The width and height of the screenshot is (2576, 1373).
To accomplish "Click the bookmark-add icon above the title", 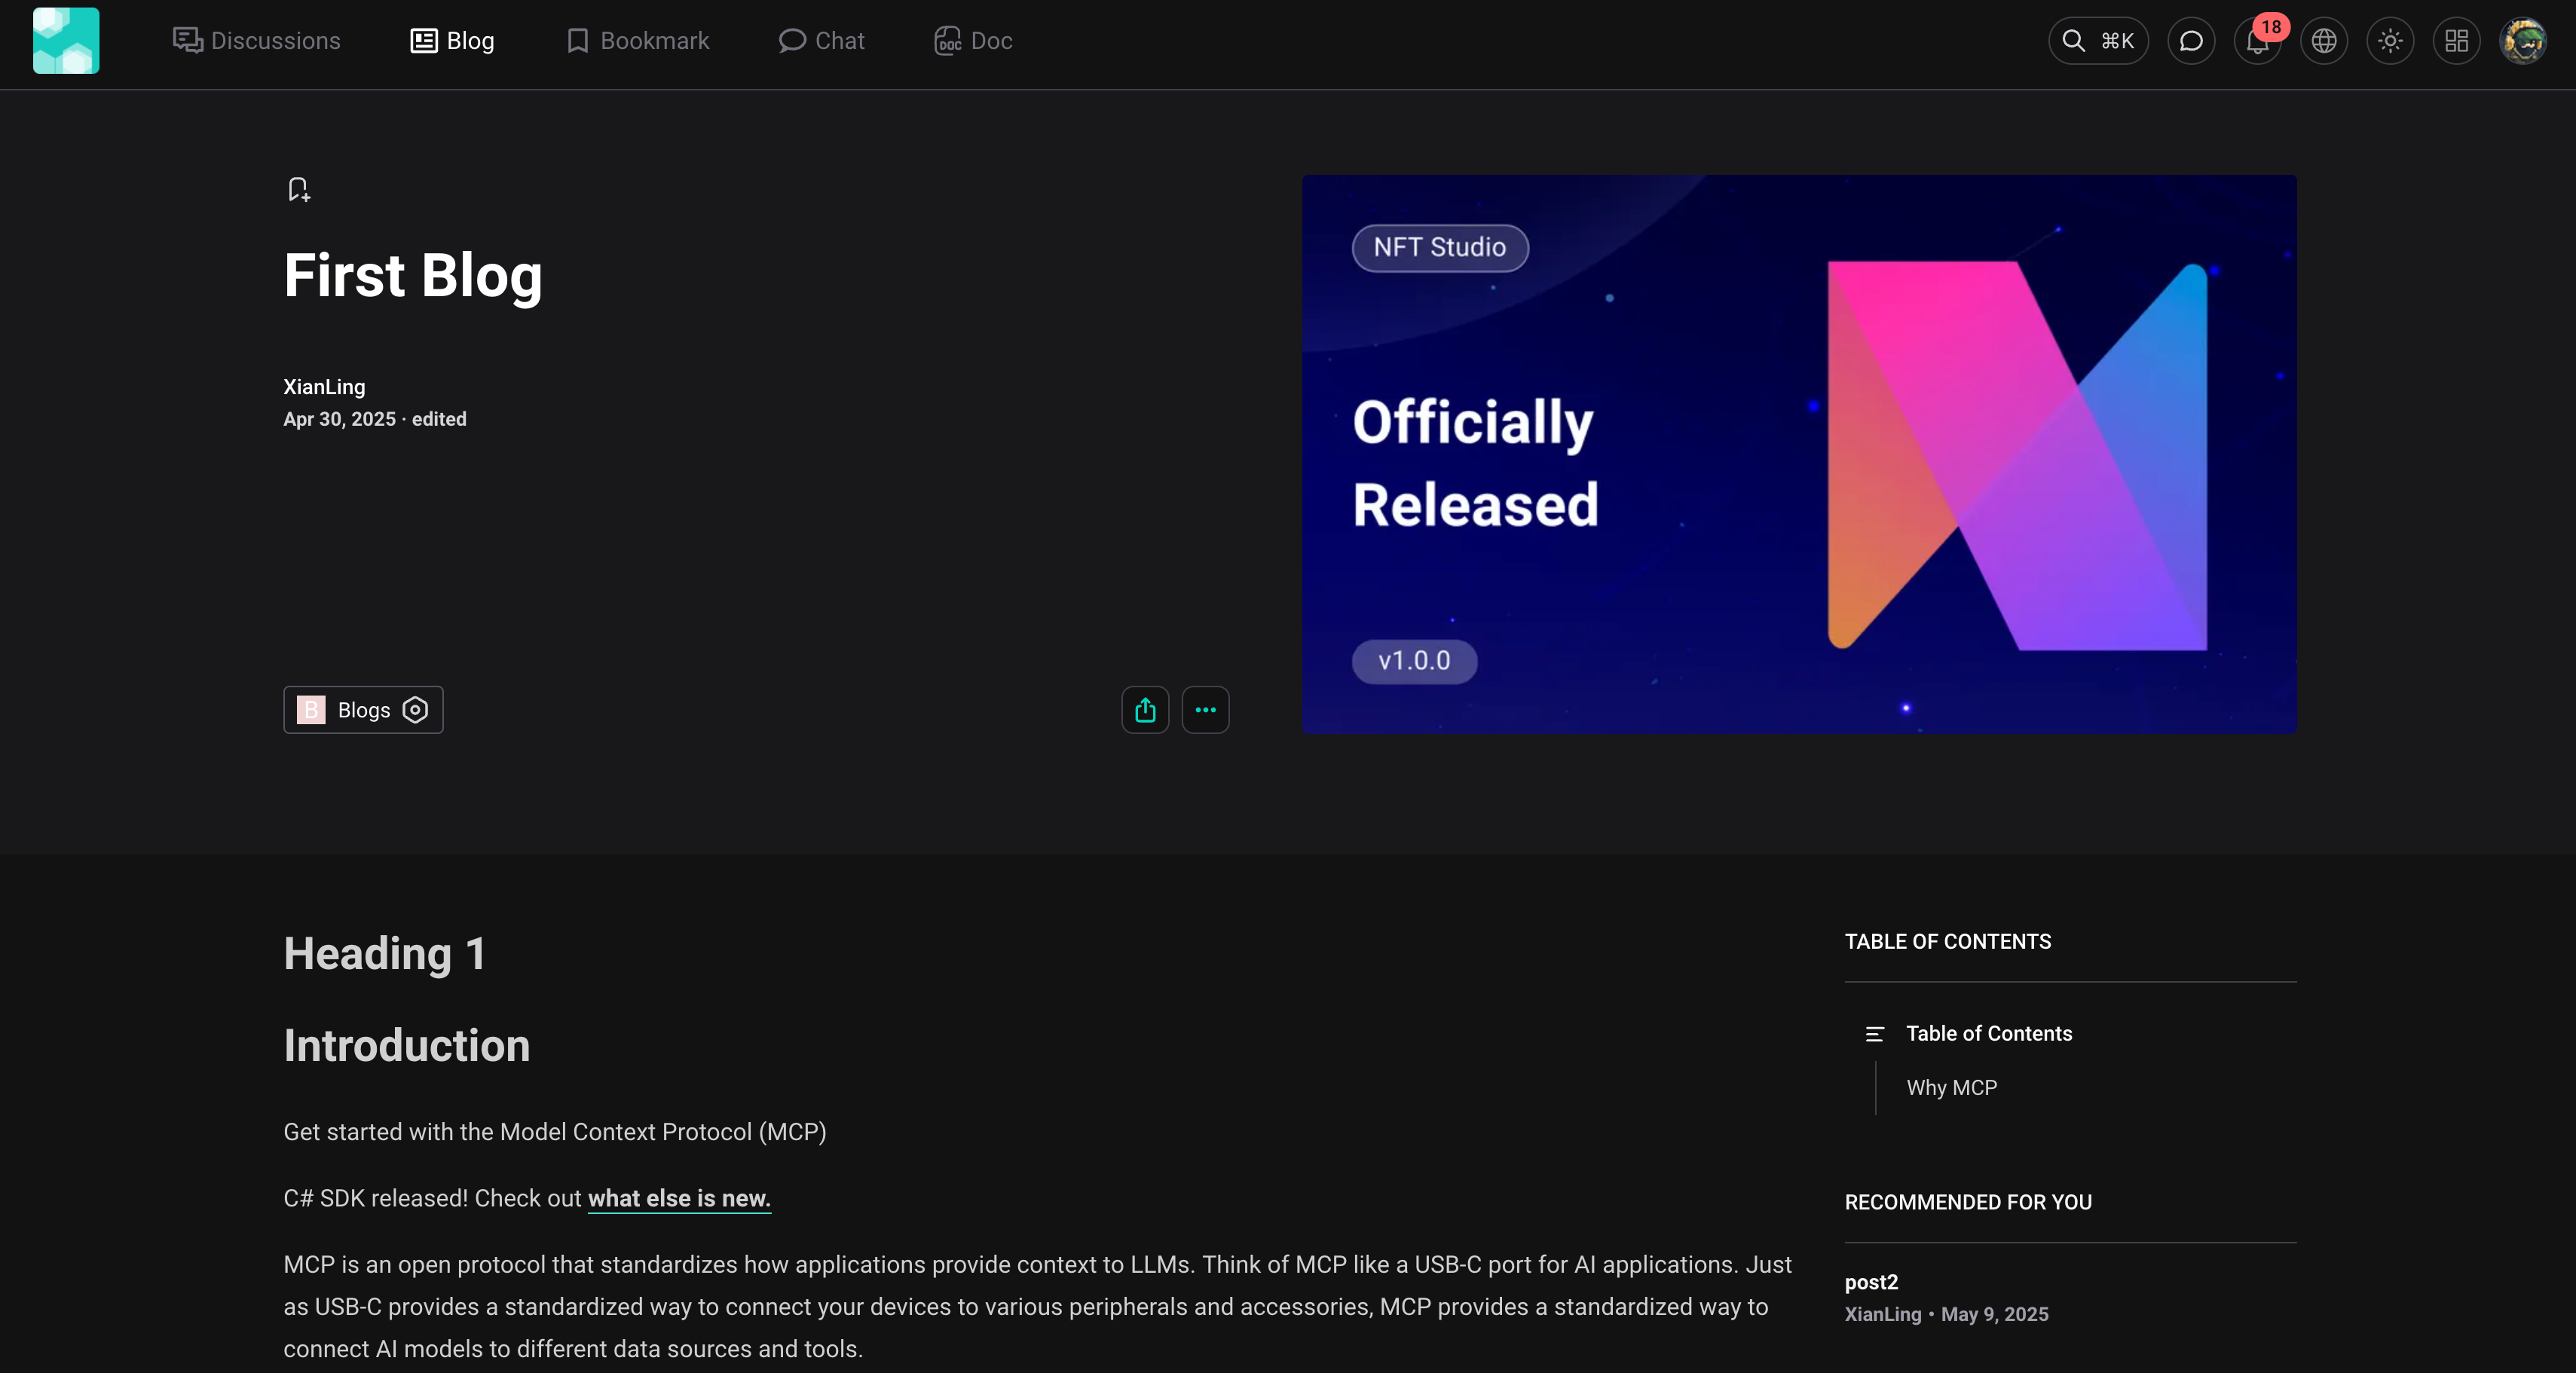I will coord(298,189).
